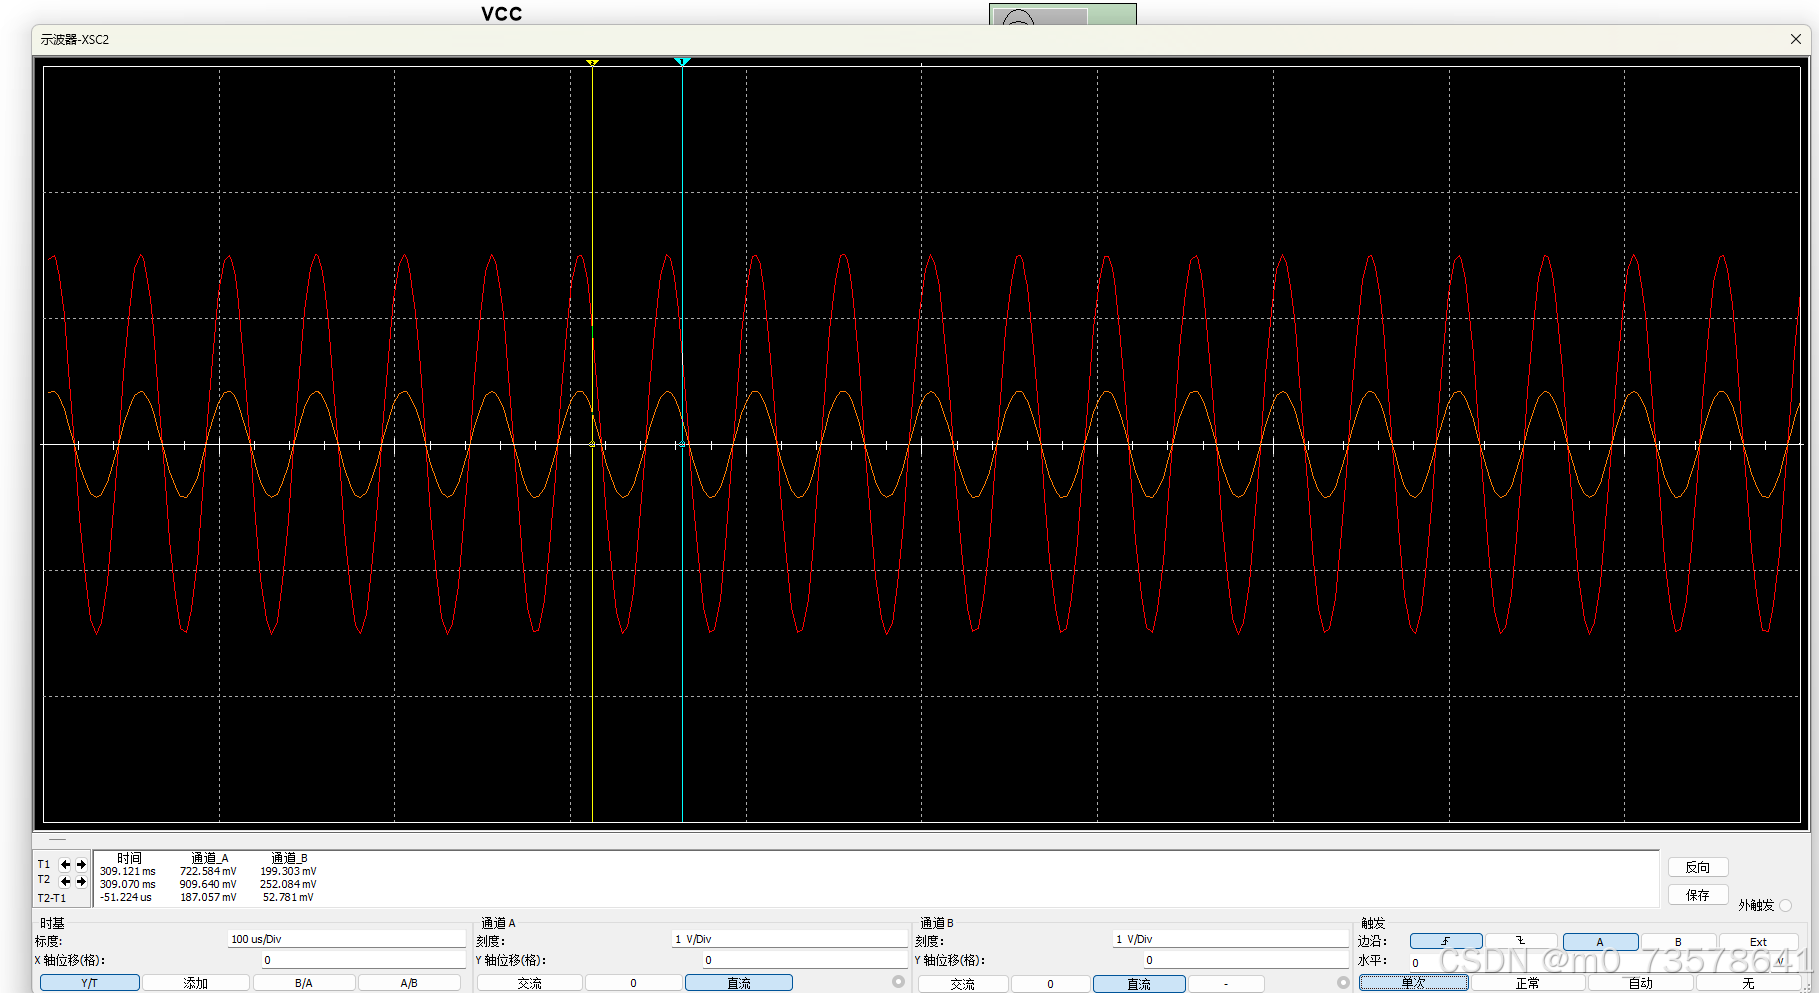Click timebase 标度 field showing 100 us/Div
This screenshot has width=1819, height=993.
[x=347, y=939]
